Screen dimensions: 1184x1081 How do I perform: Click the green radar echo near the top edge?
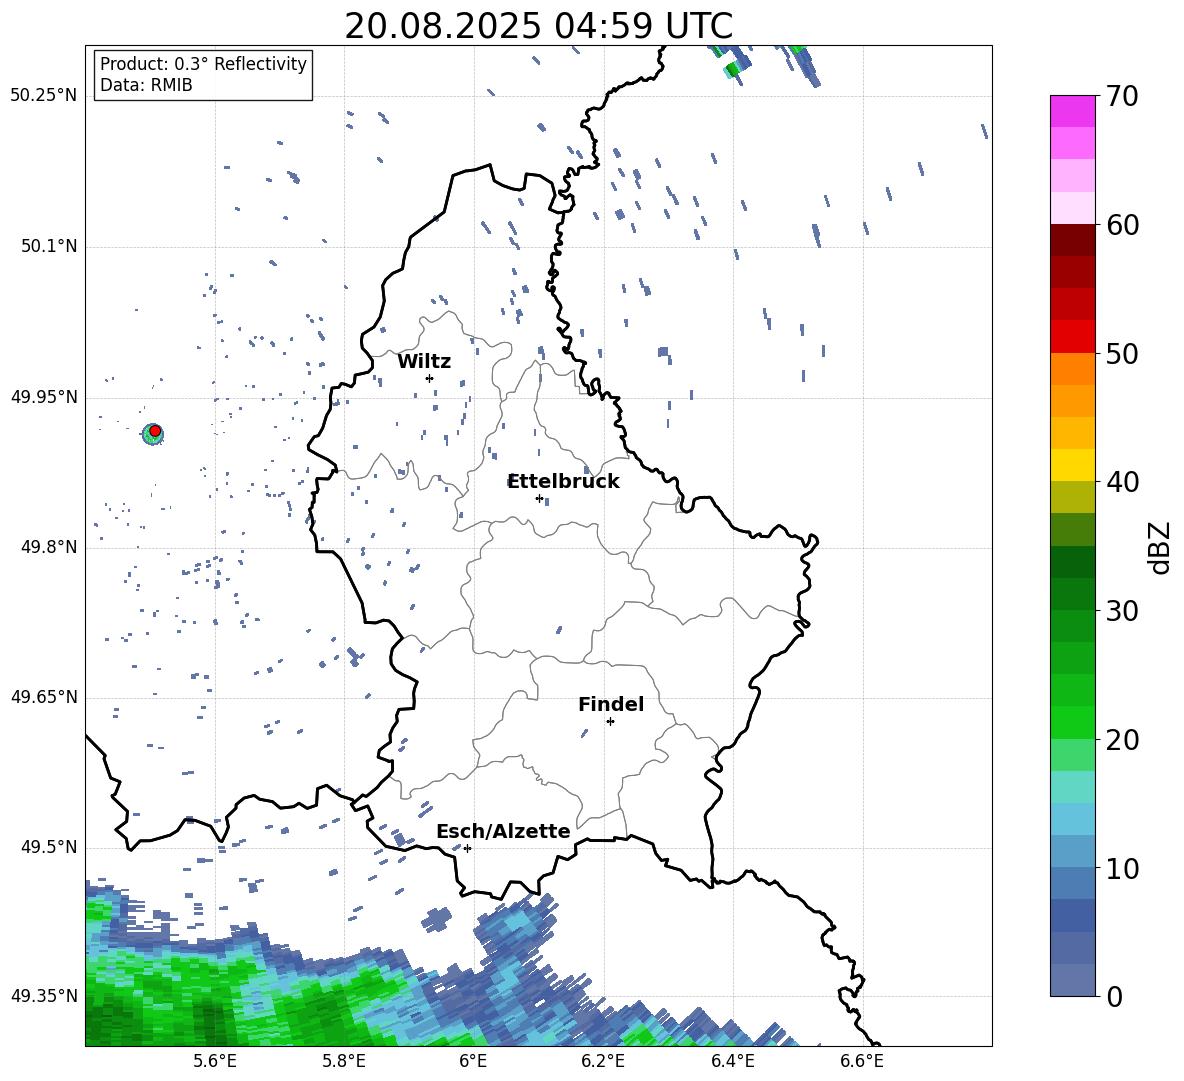tap(731, 69)
